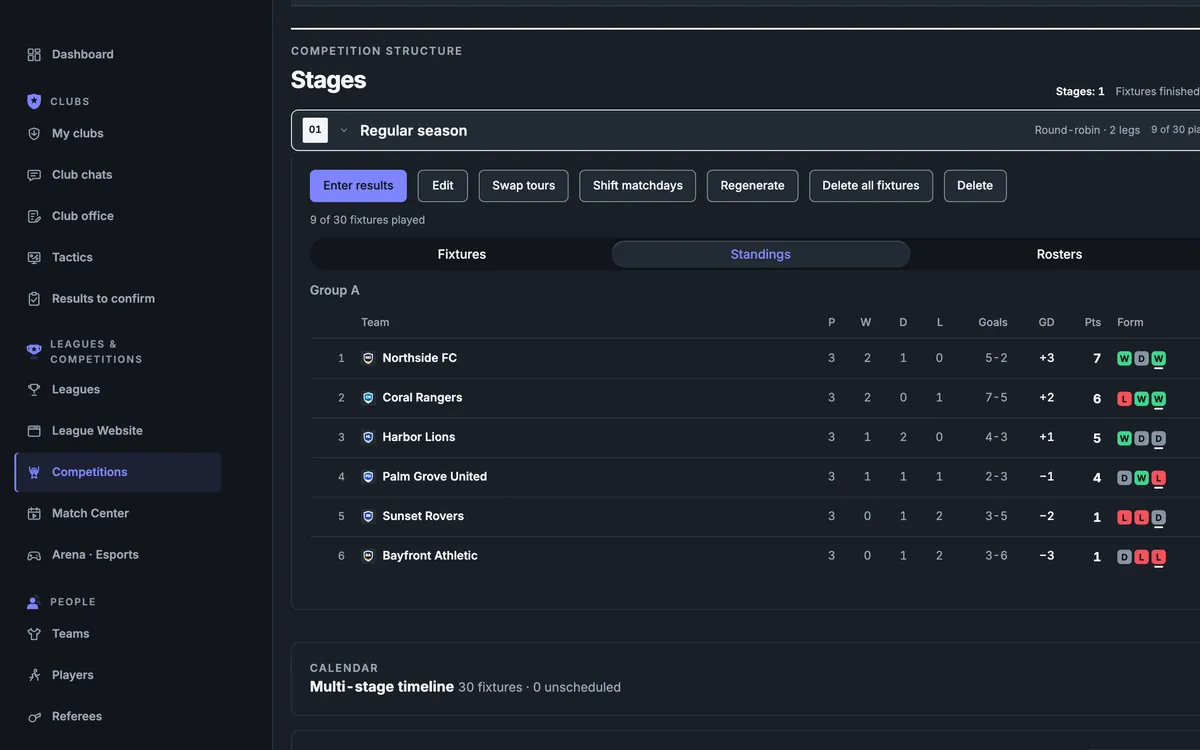Go to Match Center menu item
Image resolution: width=1200 pixels, height=750 pixels.
[x=118, y=513]
